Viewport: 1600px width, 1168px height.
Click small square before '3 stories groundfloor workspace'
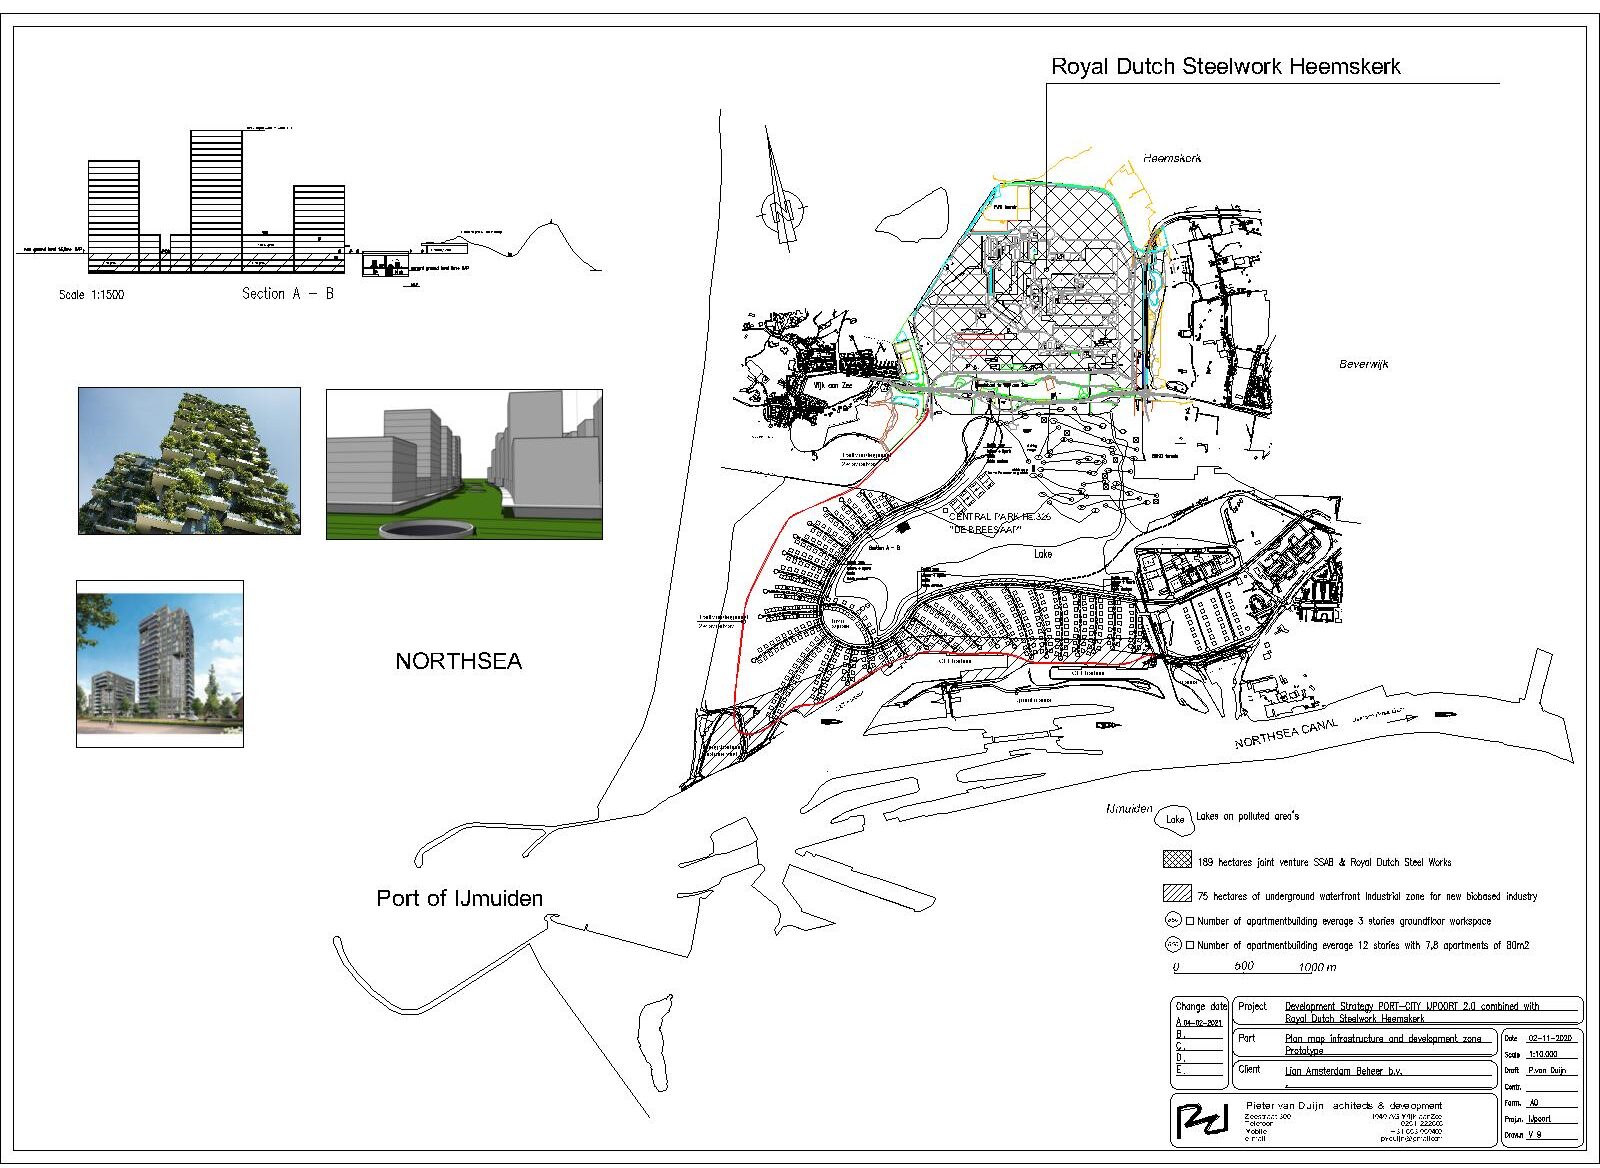(x=1190, y=921)
